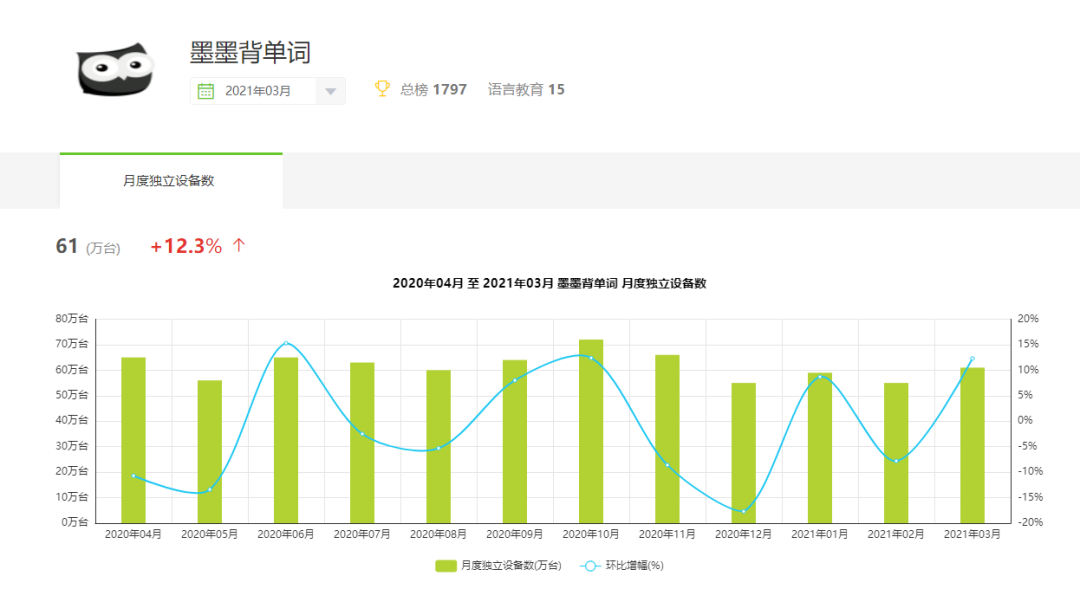Click the 61 万台 device count value
Screen dimensions: 1080x589
click(87, 246)
